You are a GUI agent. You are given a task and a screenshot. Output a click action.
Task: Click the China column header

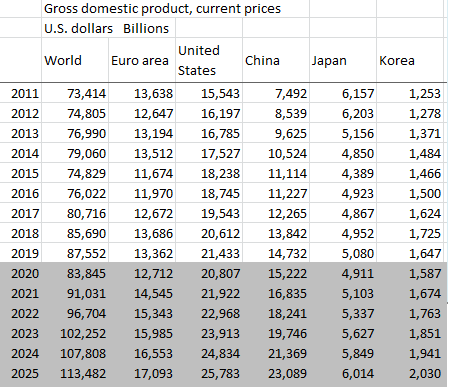coord(276,60)
